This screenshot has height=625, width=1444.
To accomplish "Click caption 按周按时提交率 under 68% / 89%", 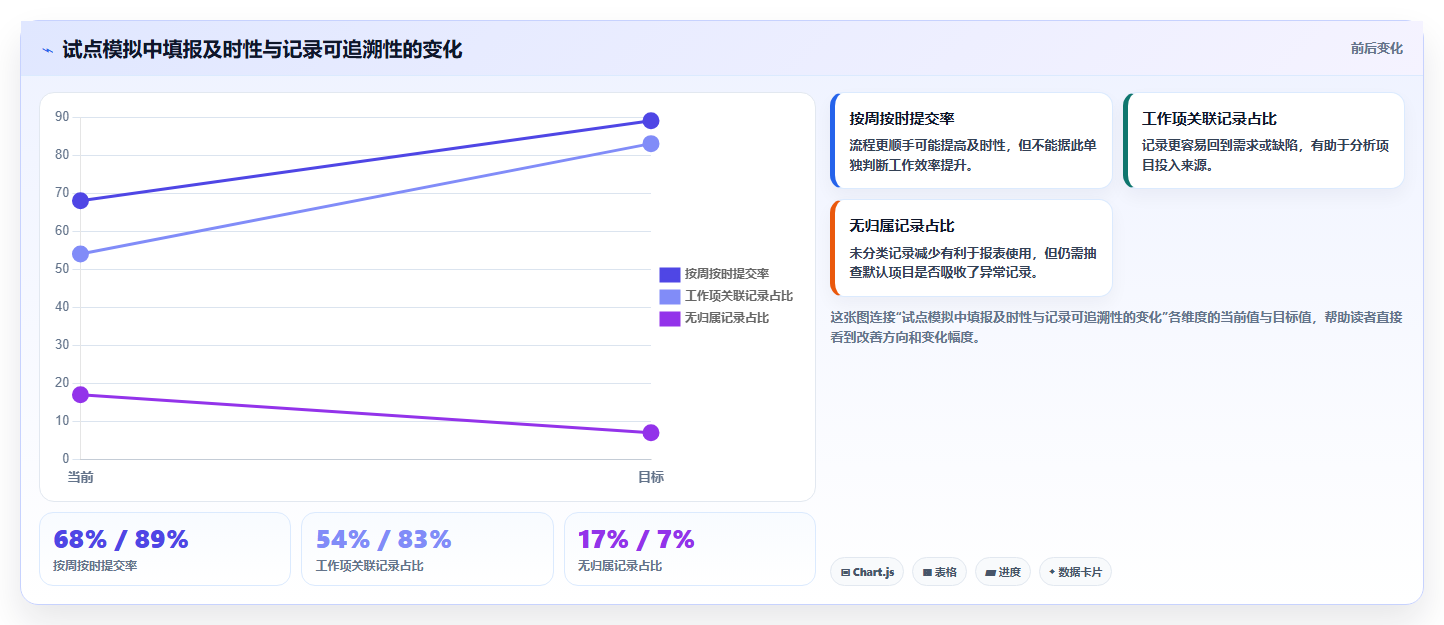I will (95, 566).
